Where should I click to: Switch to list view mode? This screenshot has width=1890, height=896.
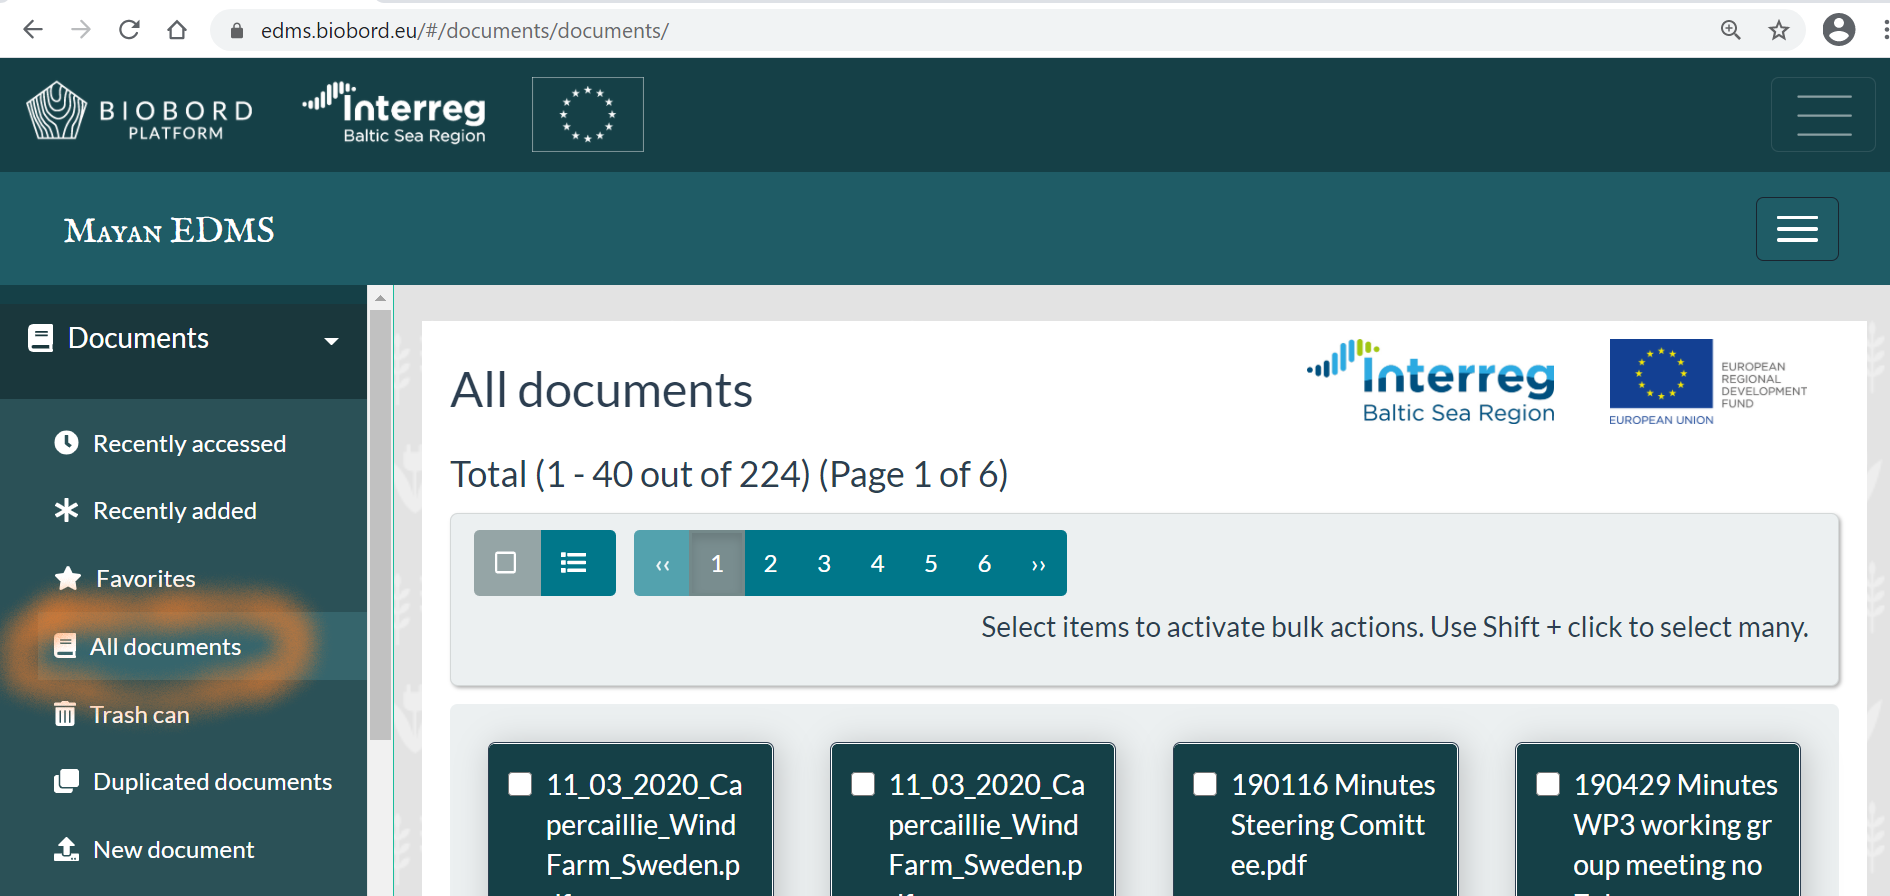click(x=578, y=563)
